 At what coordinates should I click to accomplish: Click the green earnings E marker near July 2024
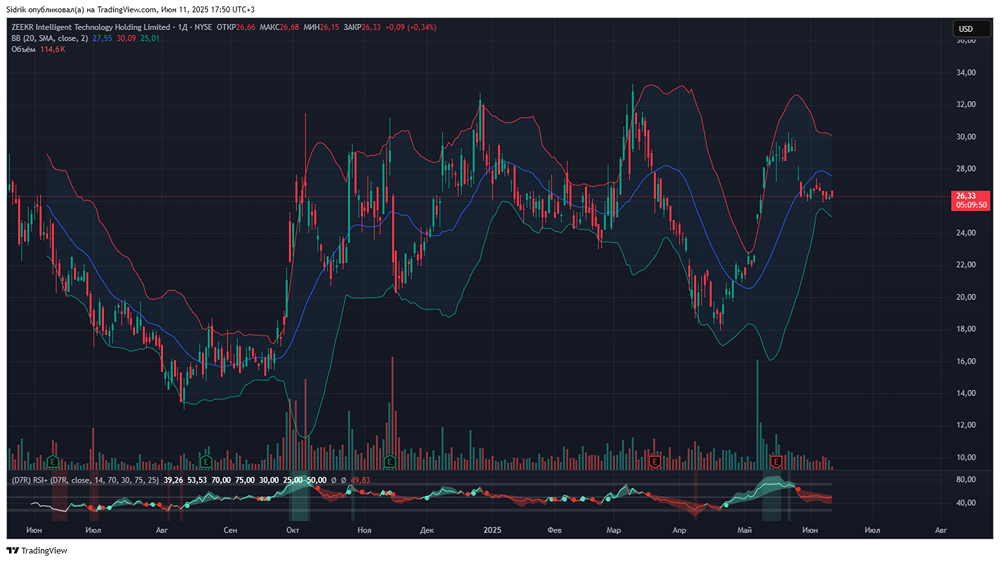pyautogui.click(x=53, y=461)
